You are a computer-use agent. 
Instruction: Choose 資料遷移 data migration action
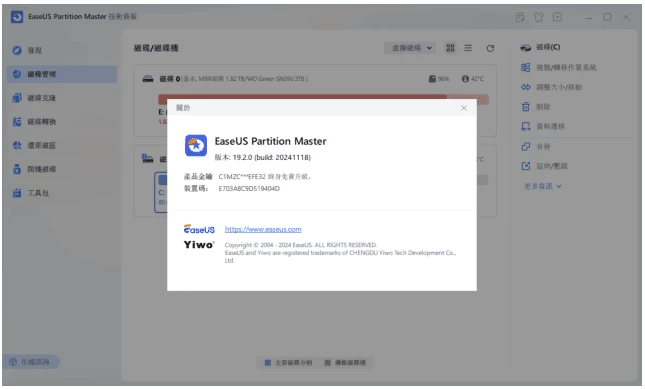[x=543, y=126]
